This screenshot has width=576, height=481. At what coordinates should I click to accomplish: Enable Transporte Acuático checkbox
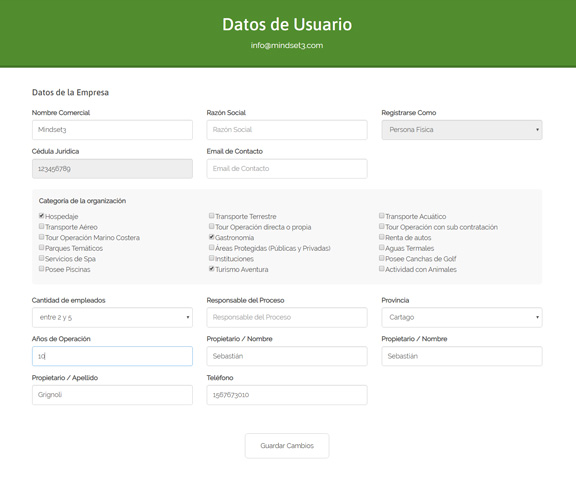(382, 216)
